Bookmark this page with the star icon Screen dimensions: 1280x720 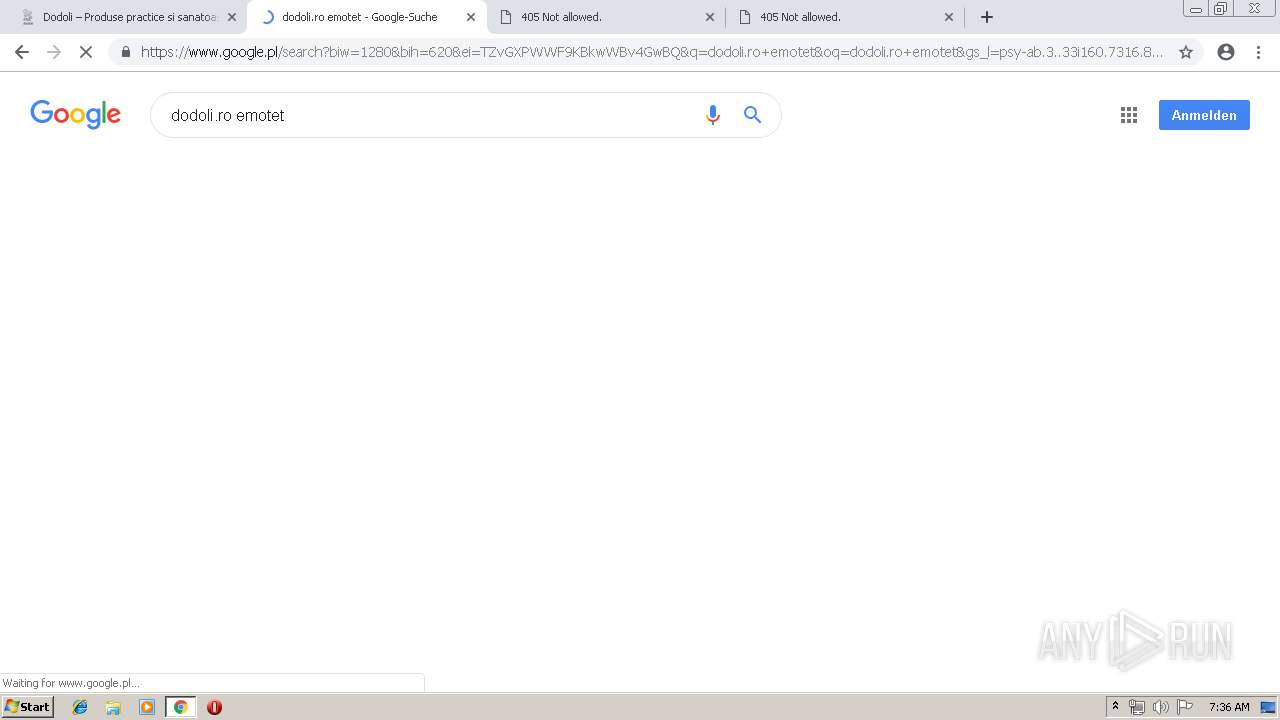pyautogui.click(x=1186, y=52)
